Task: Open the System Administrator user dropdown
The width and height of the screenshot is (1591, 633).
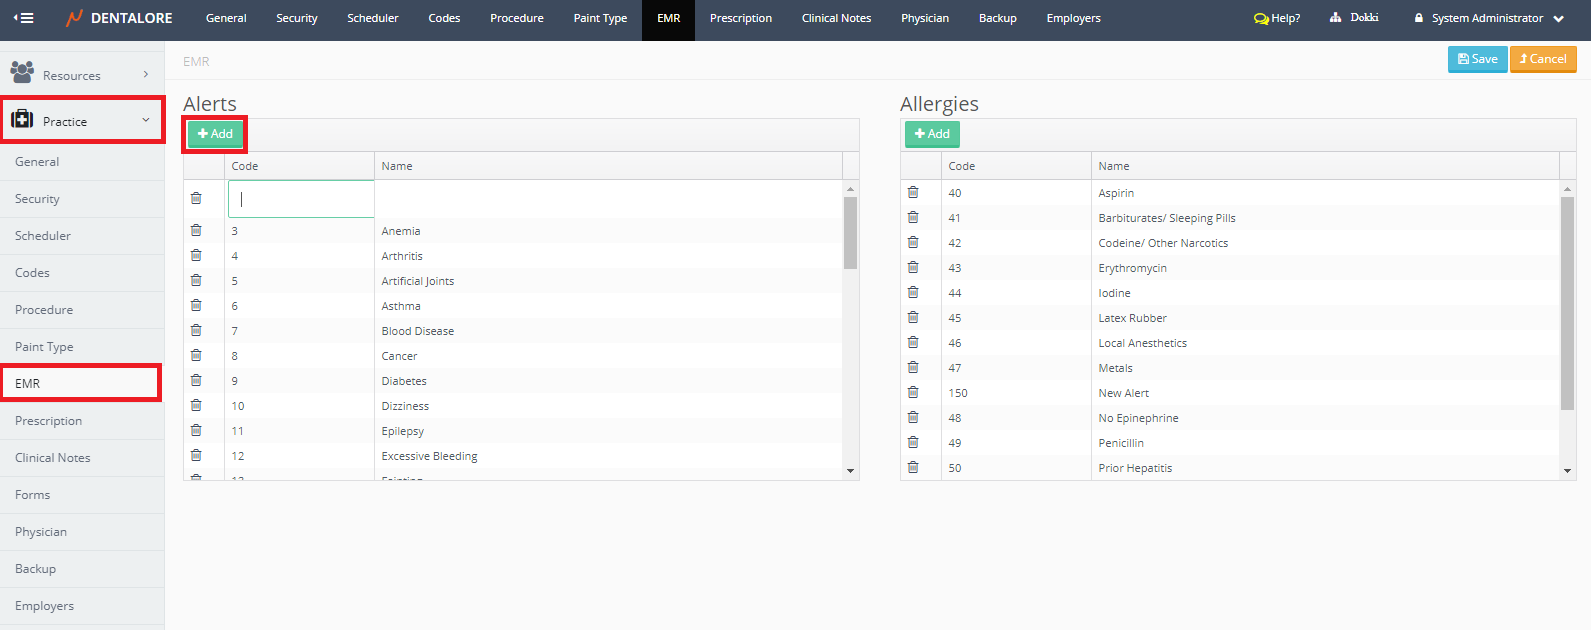Action: pyautogui.click(x=1489, y=18)
